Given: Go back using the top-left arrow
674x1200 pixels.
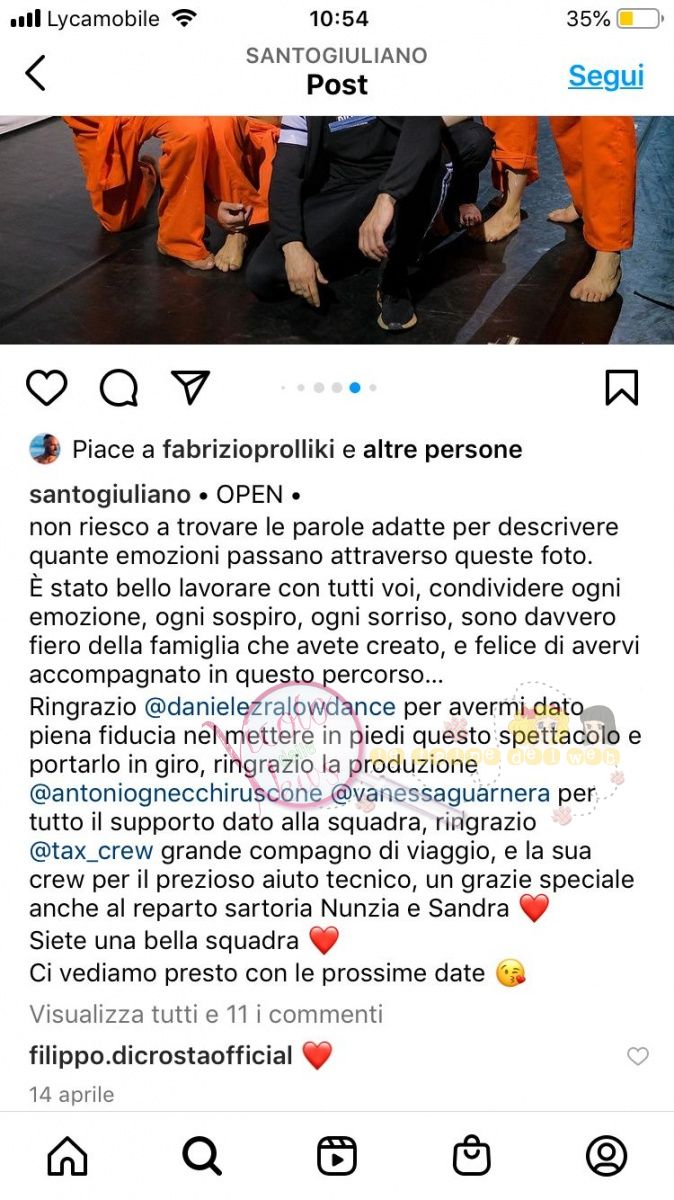Looking at the screenshot, I should (36, 73).
